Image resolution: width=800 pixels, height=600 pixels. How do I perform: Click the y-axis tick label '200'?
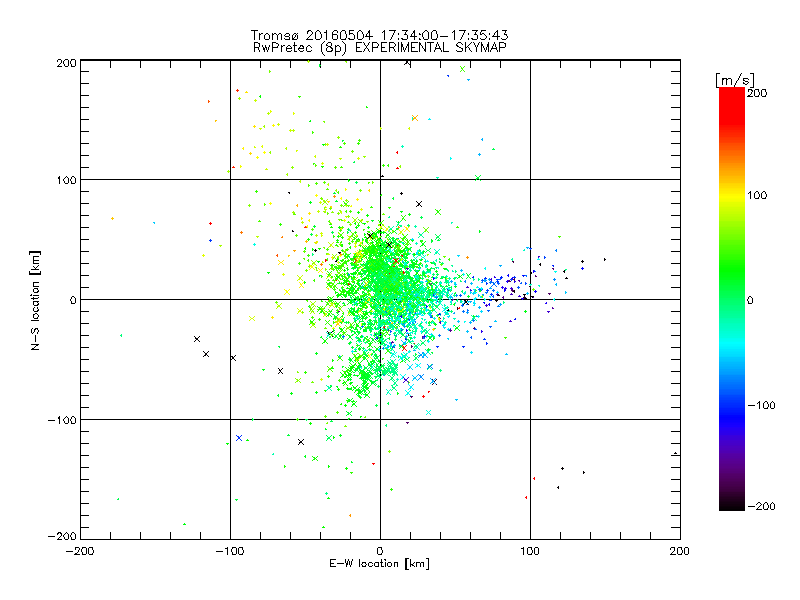tap(67, 63)
